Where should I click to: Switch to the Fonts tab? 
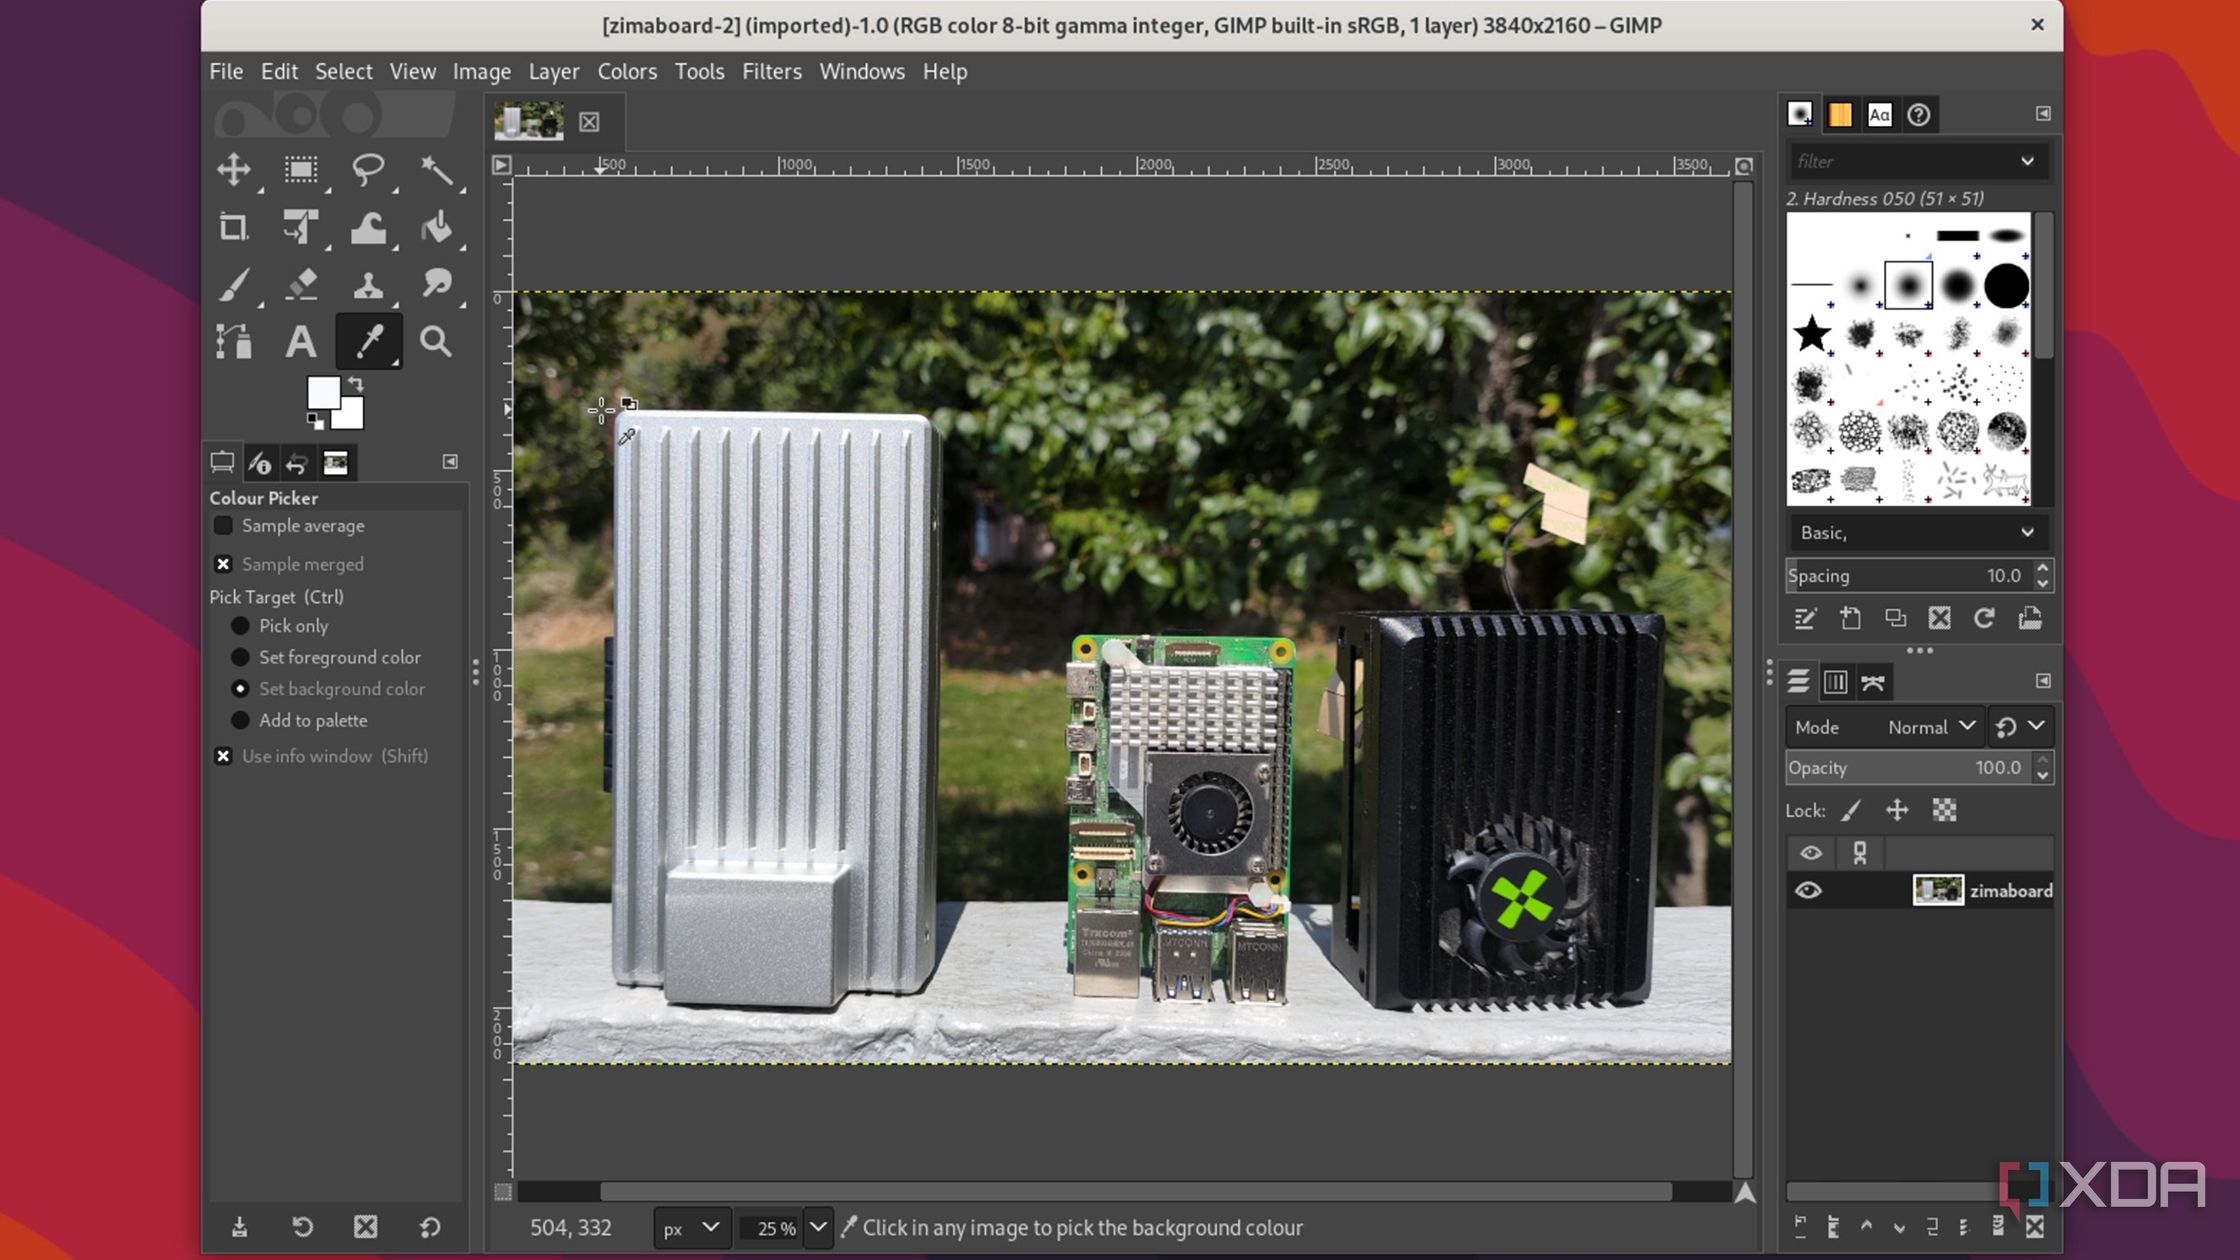pos(1879,114)
